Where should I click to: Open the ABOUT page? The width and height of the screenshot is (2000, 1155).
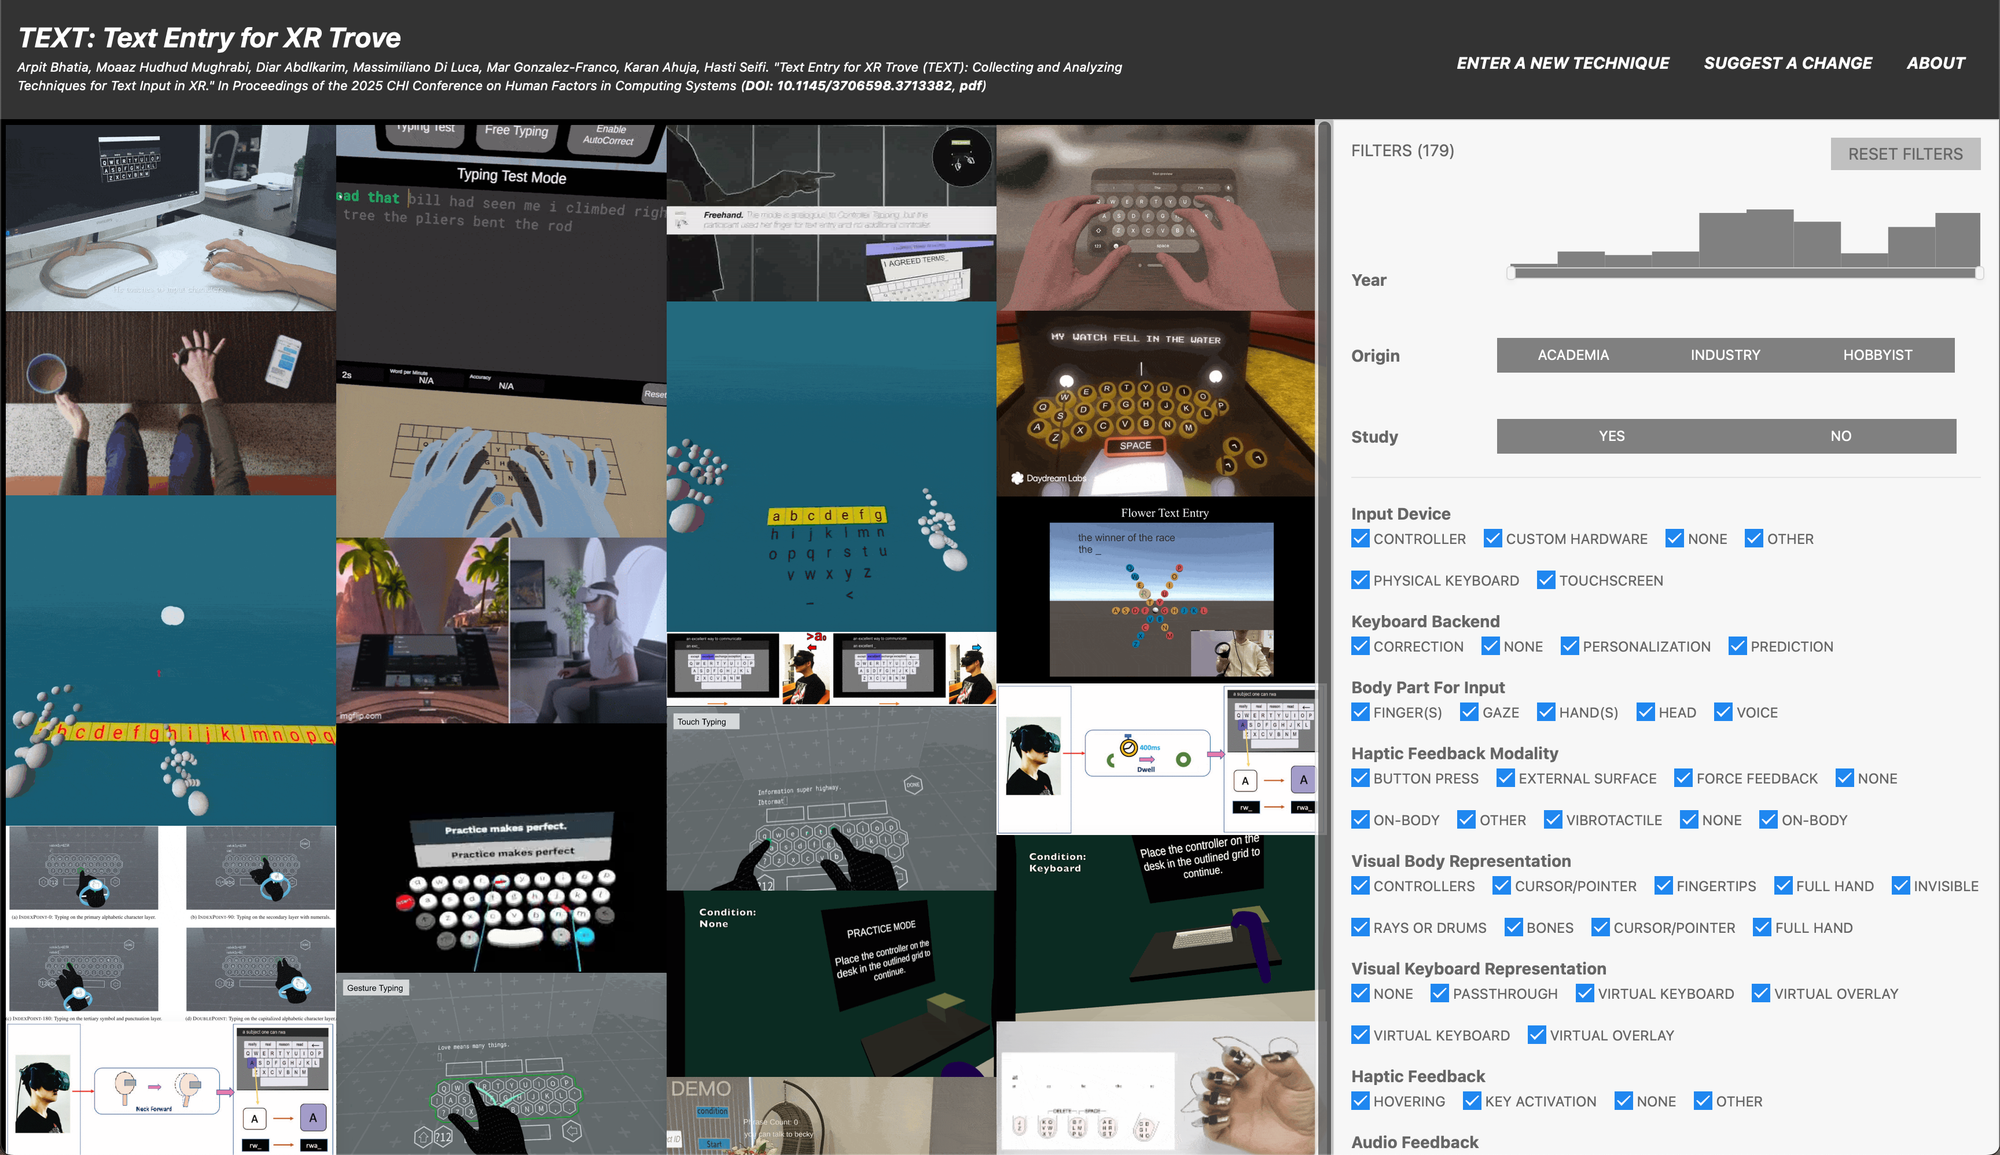pos(1936,63)
